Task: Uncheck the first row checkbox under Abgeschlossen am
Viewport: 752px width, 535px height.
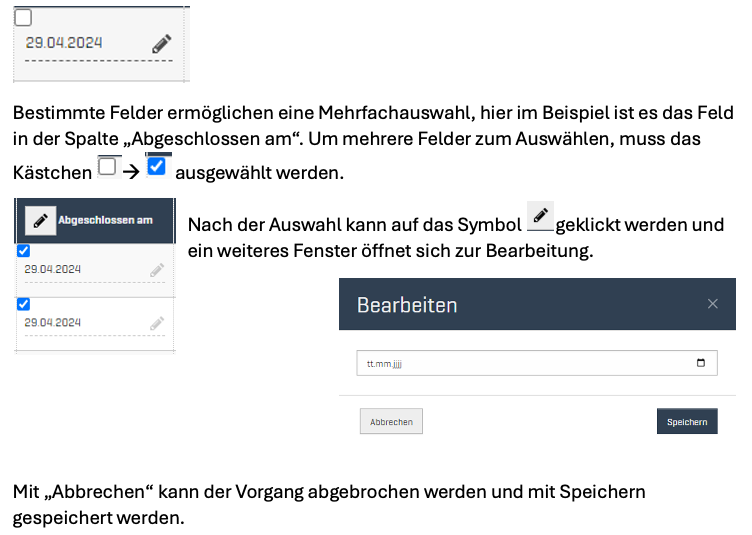Action: coord(24,251)
